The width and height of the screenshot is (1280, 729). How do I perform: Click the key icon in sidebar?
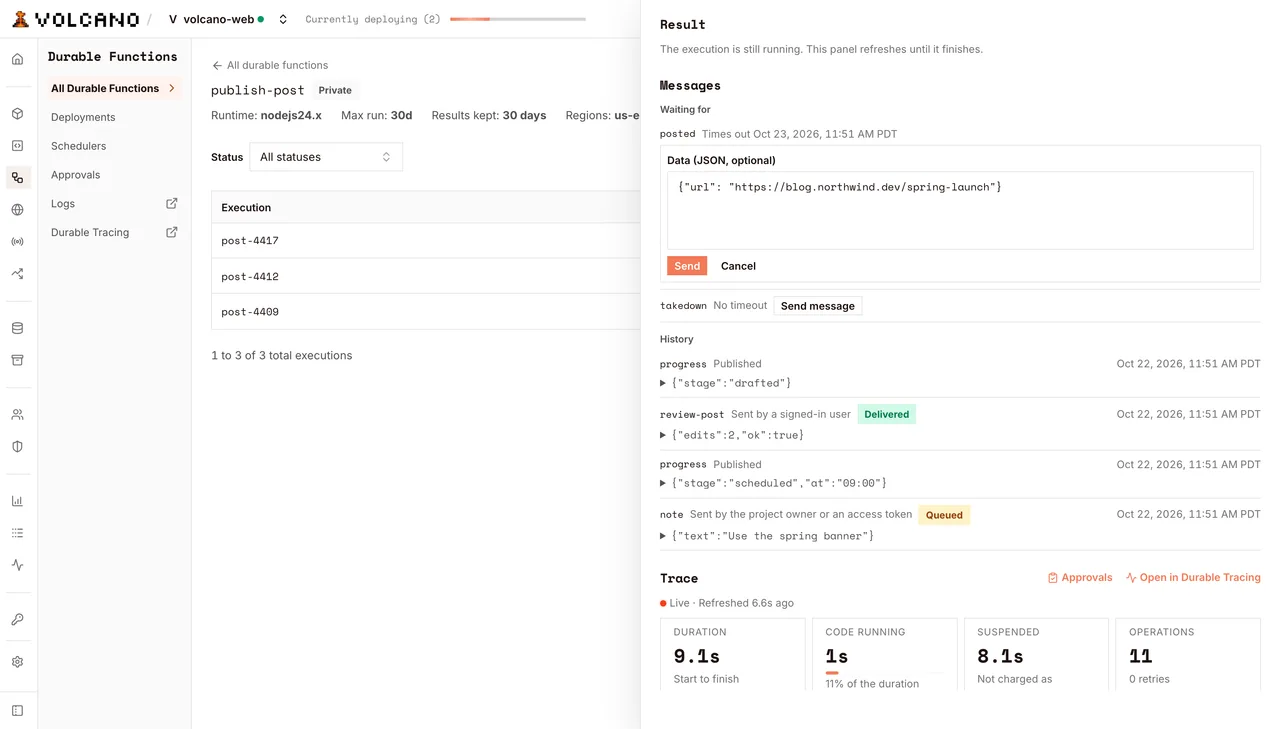[17, 620]
